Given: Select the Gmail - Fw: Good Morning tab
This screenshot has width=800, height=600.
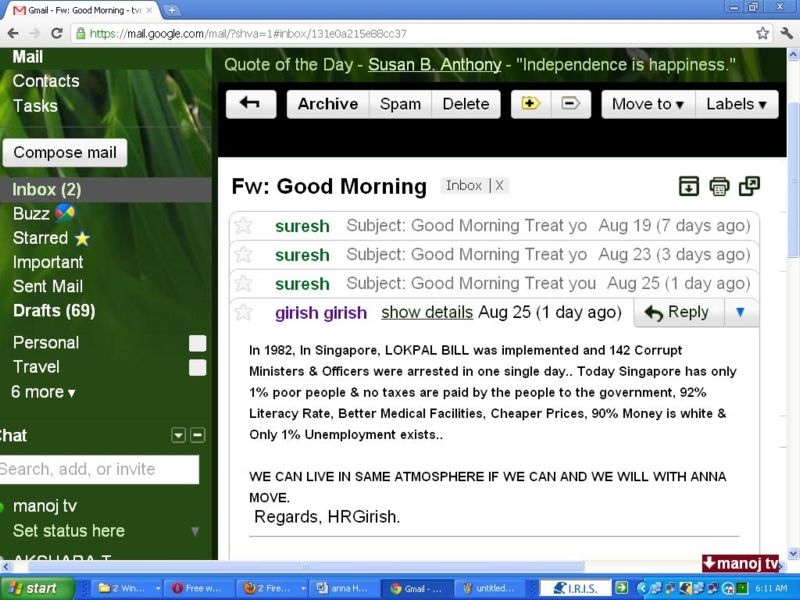Looking at the screenshot, I should 82,10.
